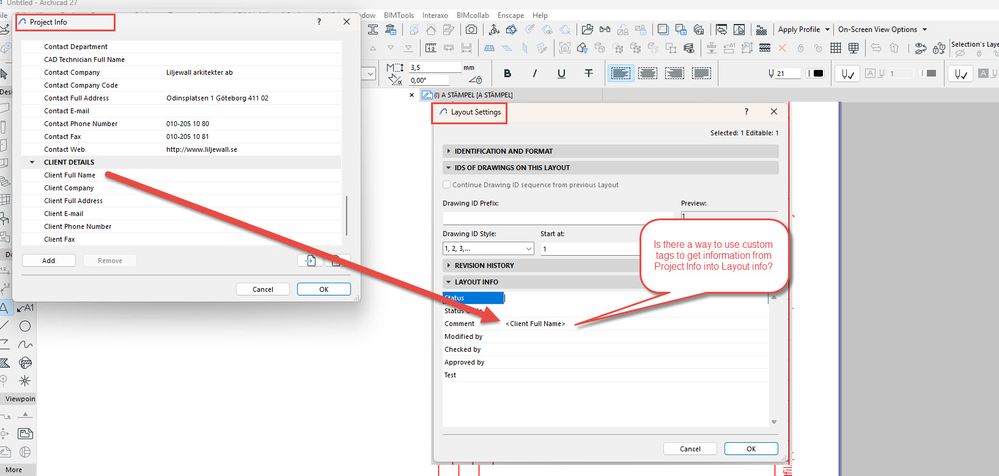Select center text alignment
This screenshot has height=476, width=999.
[647, 74]
